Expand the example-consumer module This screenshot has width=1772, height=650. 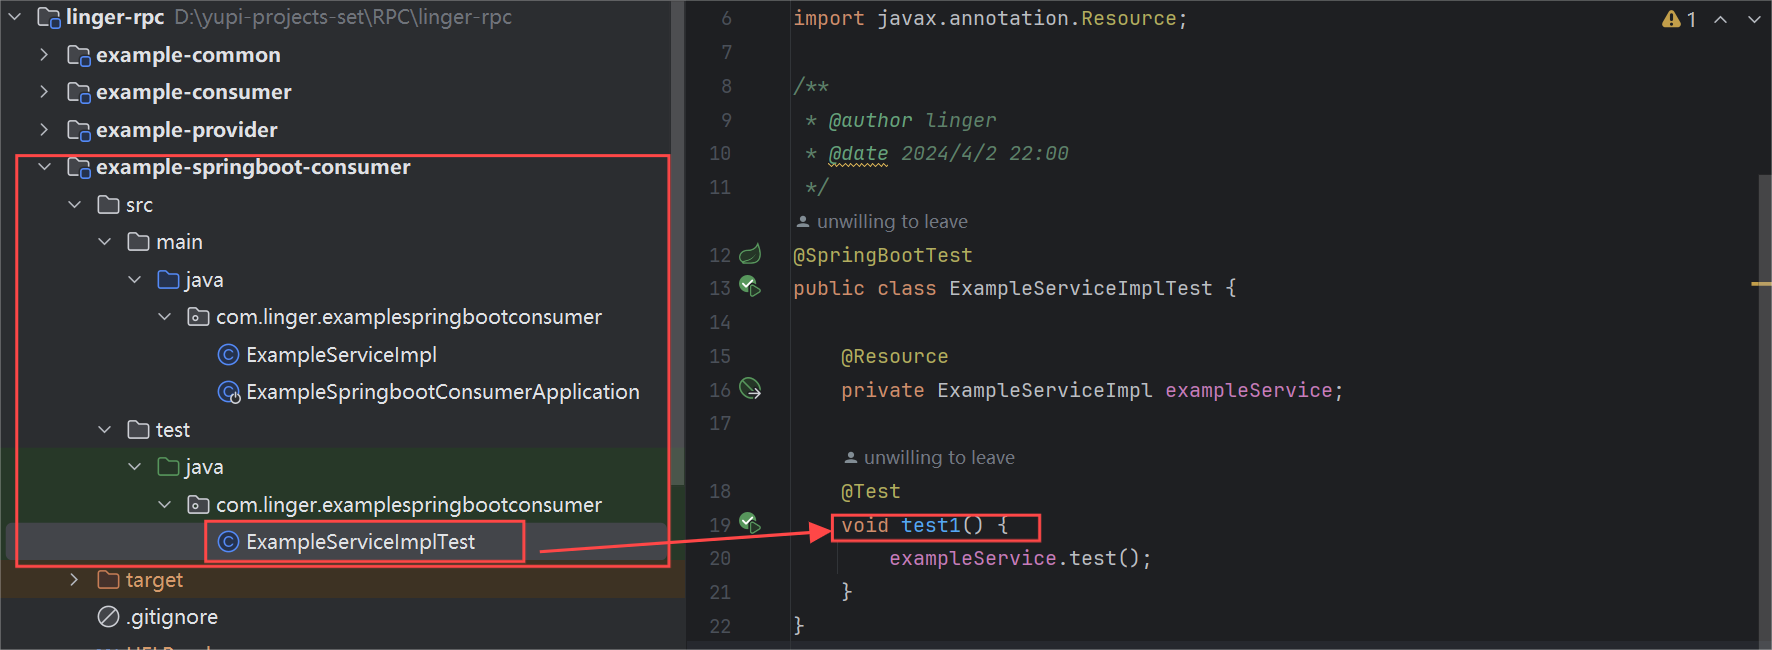[x=44, y=92]
